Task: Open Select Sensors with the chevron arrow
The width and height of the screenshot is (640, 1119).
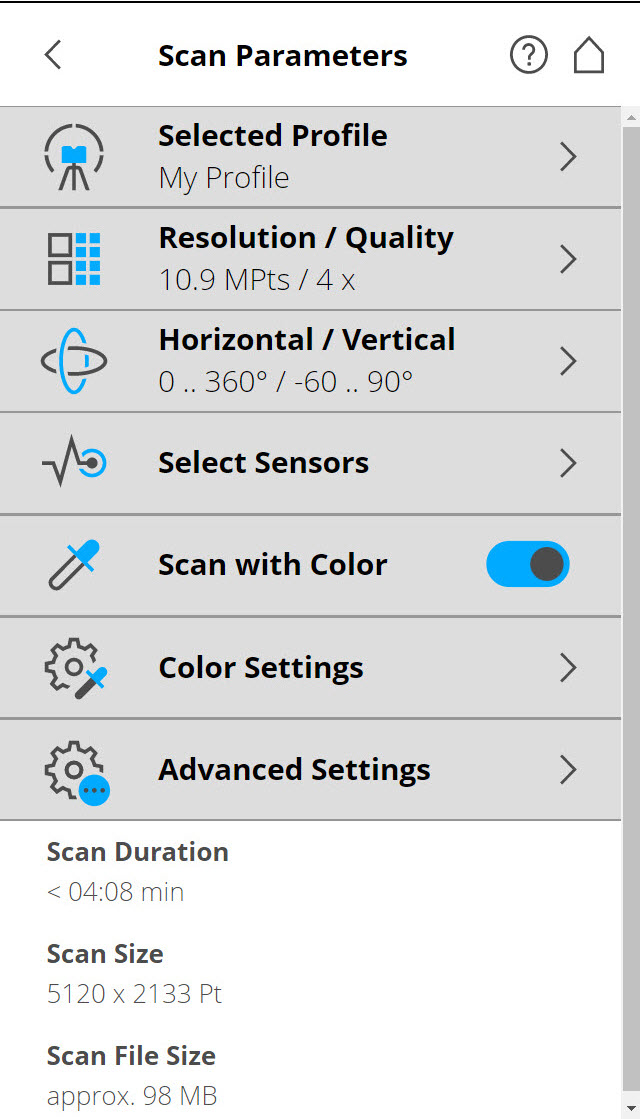Action: point(568,463)
